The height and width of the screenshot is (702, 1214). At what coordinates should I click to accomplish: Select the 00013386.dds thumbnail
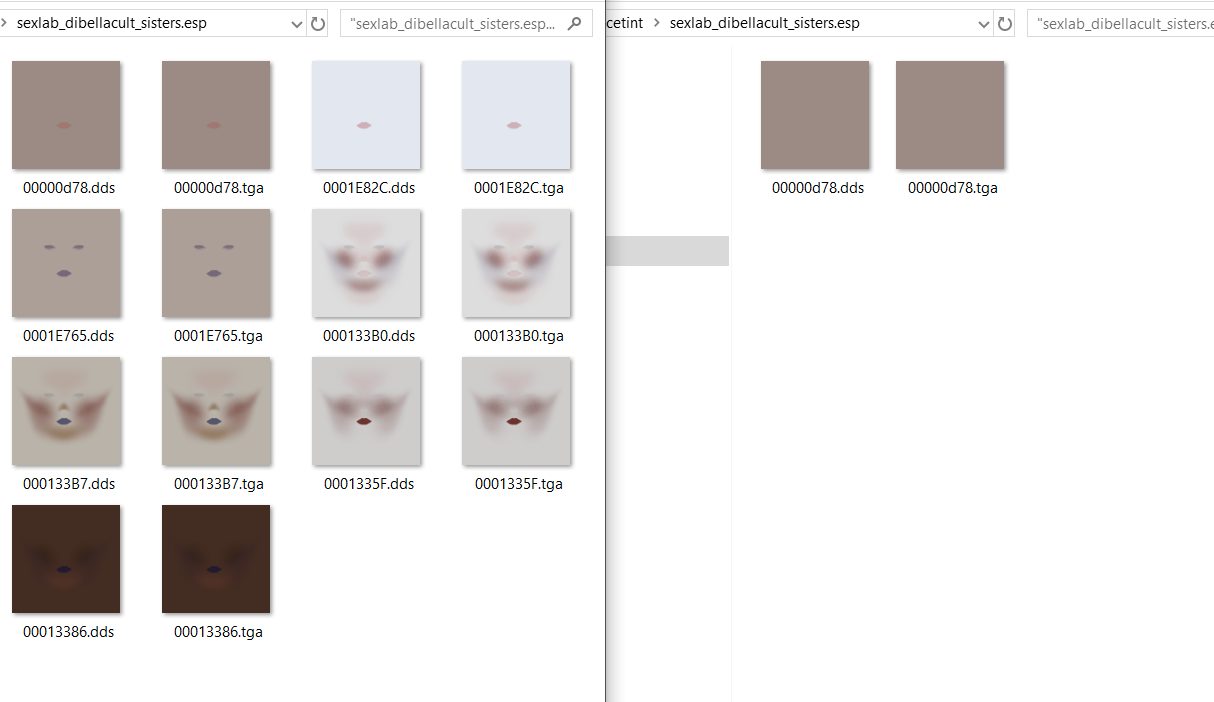tap(66, 559)
